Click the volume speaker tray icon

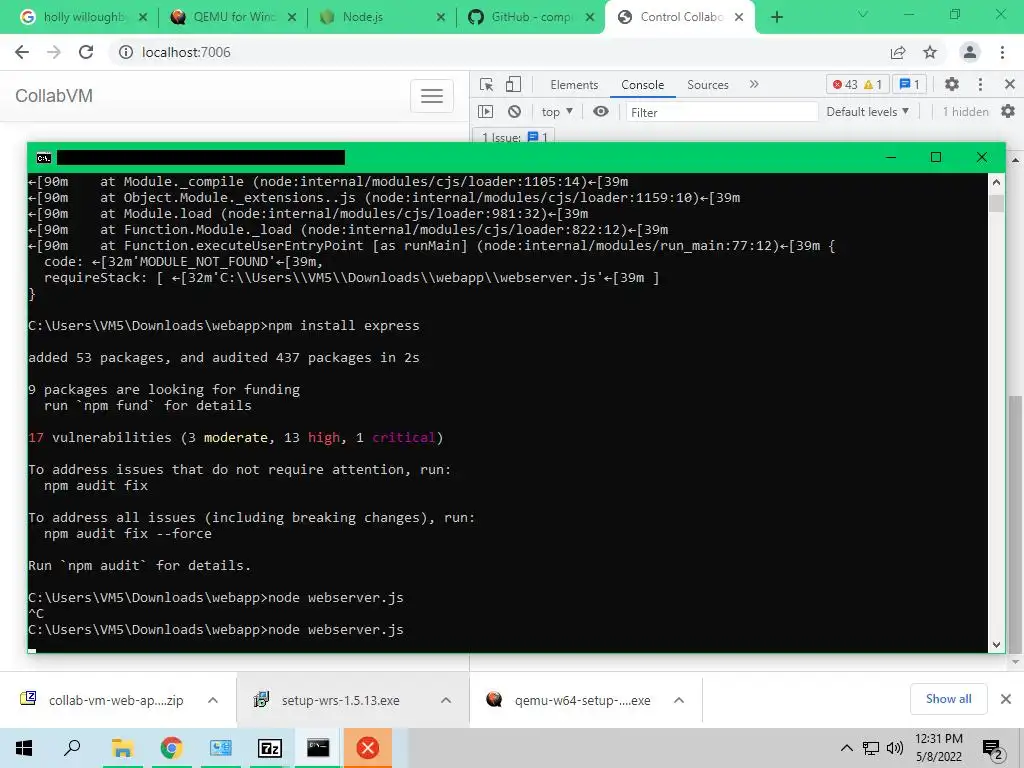(895, 748)
